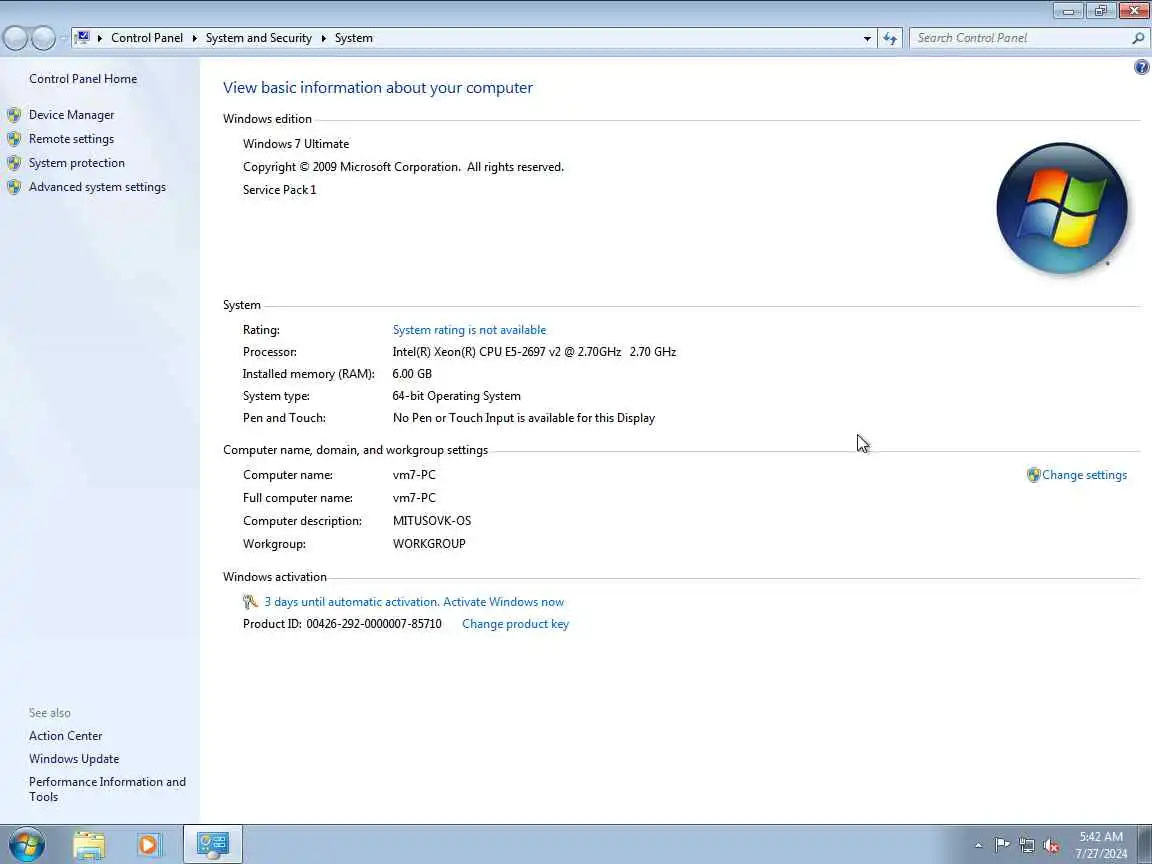Select System in the breadcrumb path

pos(353,38)
